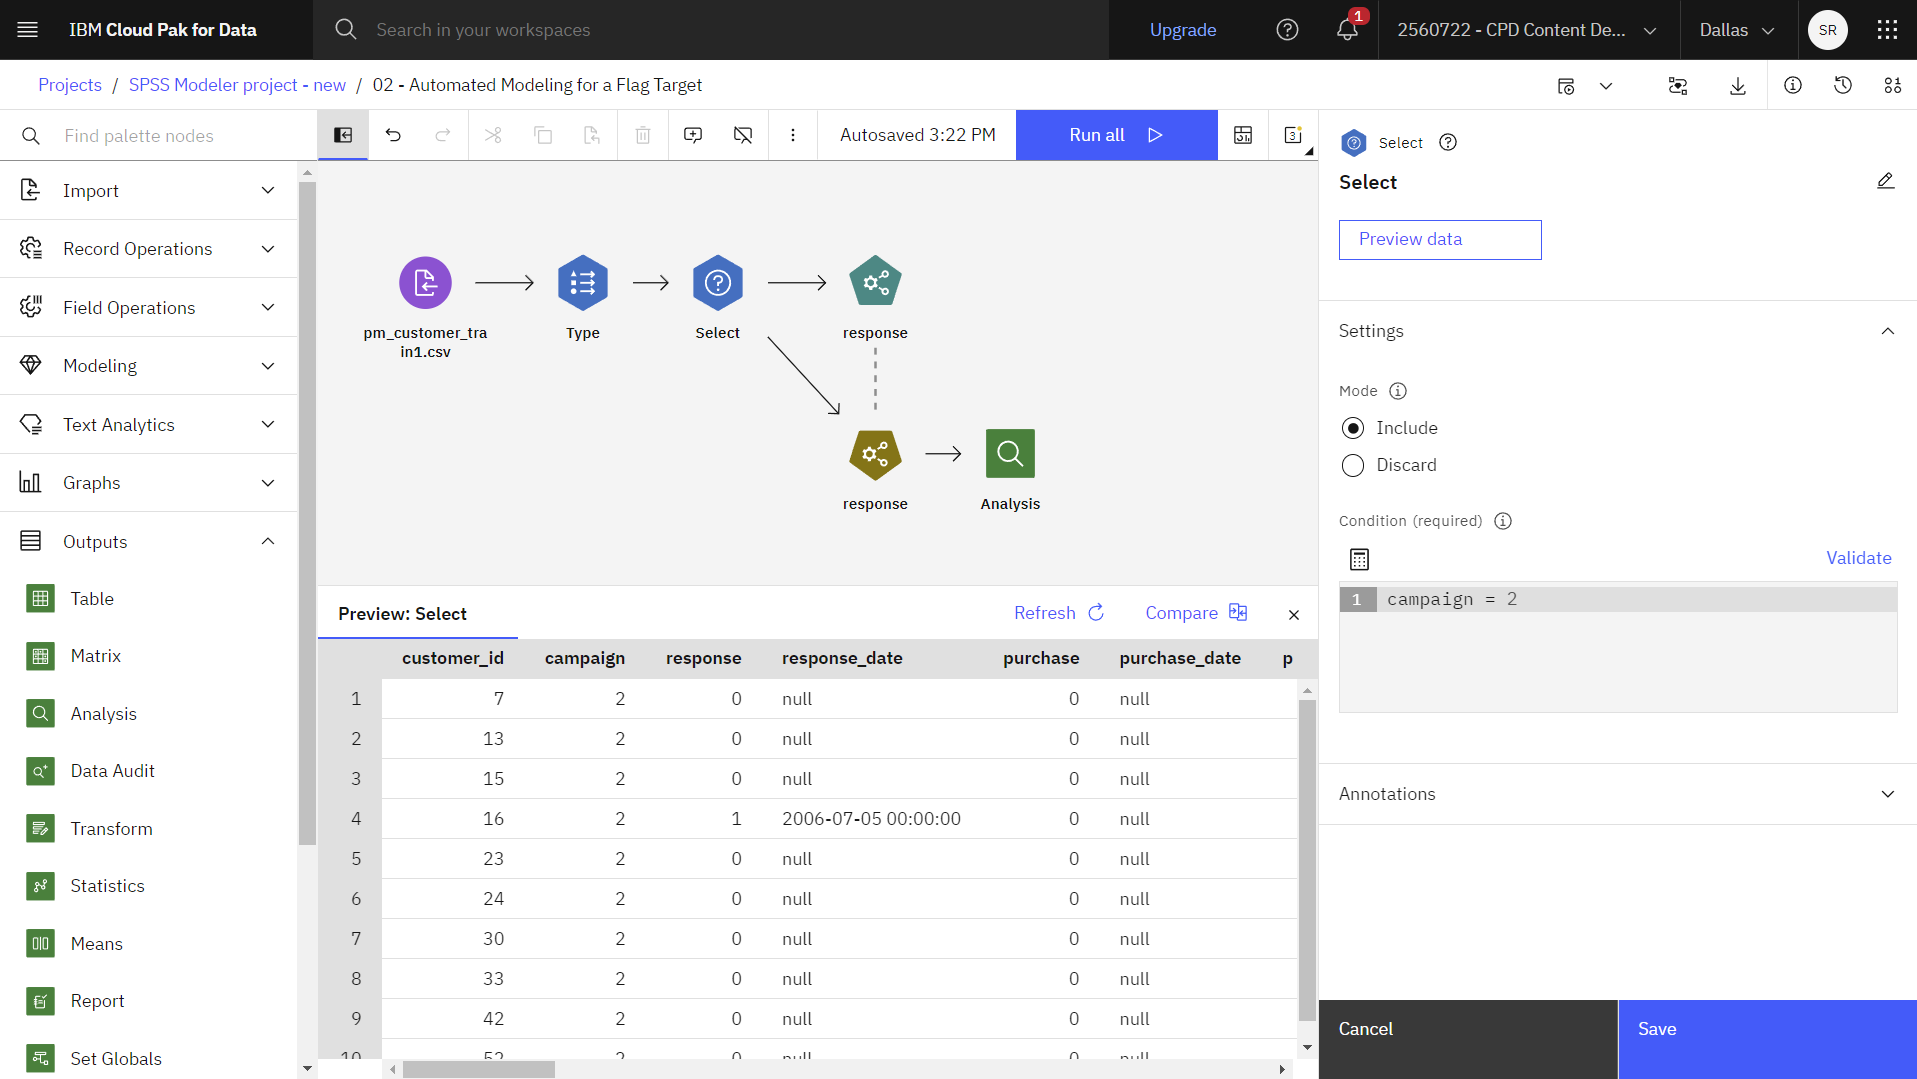Collapse the Settings section
Viewport: 1917px width, 1079px height.
[x=1617, y=331]
